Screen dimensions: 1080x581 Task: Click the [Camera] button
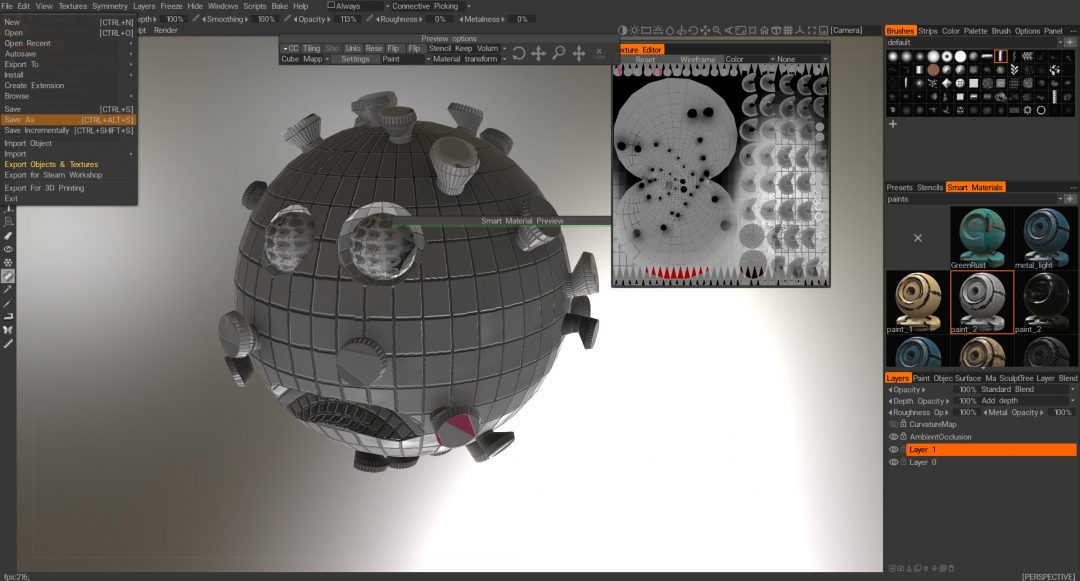tap(846, 30)
